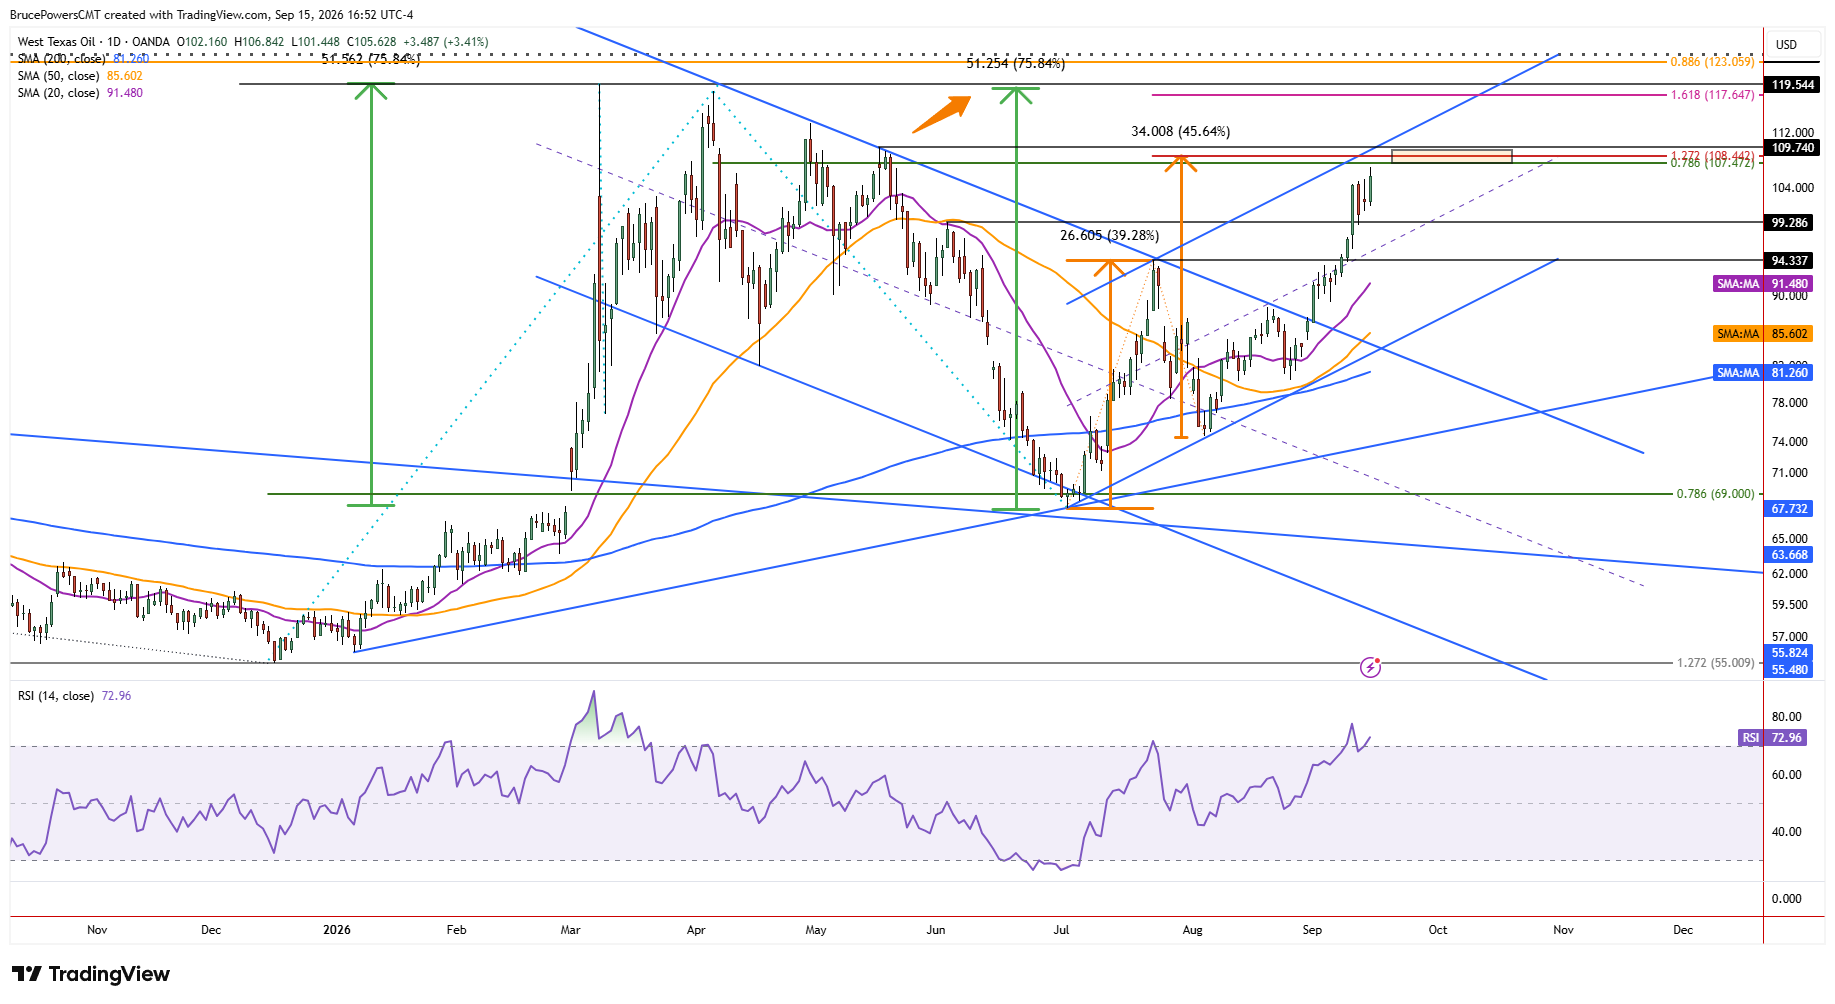The image size is (1835, 1004).
Task: Click the 67.732 price label
Action: click(x=1789, y=509)
